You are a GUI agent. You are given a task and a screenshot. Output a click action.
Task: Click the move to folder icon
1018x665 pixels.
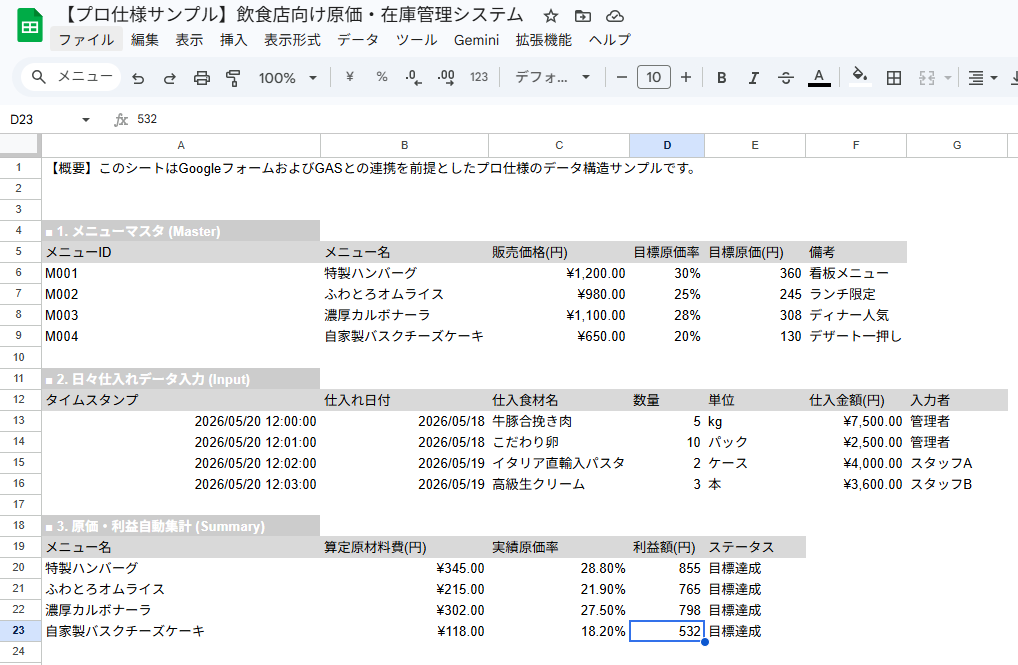[x=583, y=16]
